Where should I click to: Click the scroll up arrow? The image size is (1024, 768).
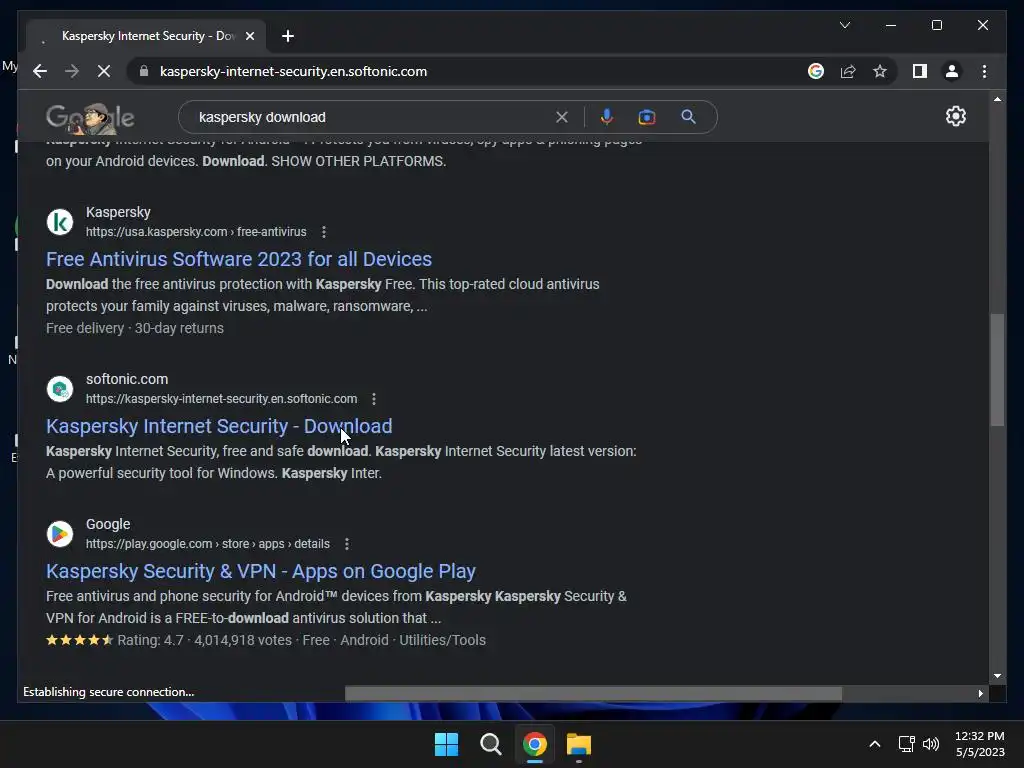(x=997, y=99)
